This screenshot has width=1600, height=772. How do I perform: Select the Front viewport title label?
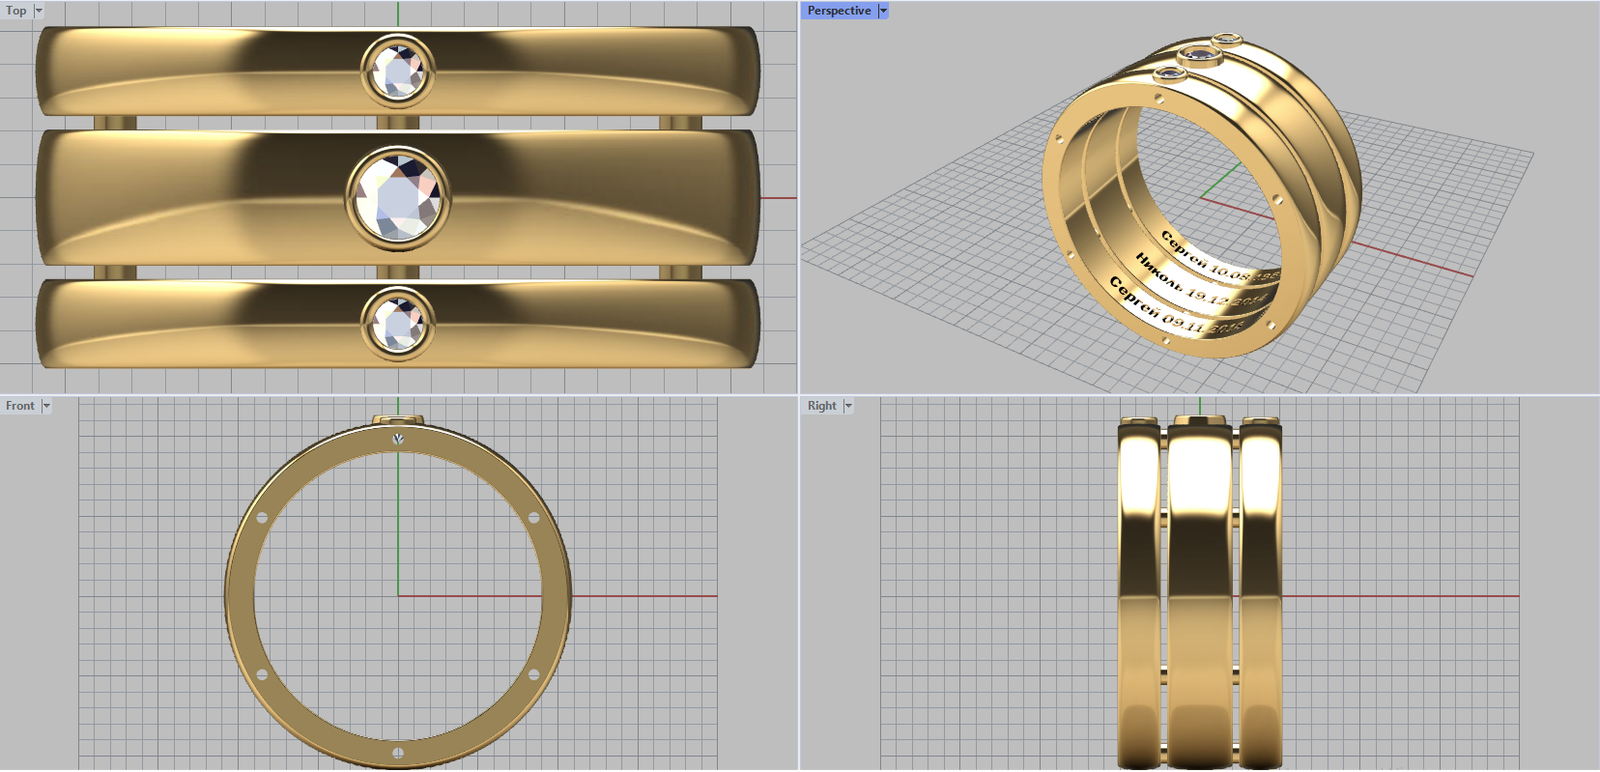20,406
